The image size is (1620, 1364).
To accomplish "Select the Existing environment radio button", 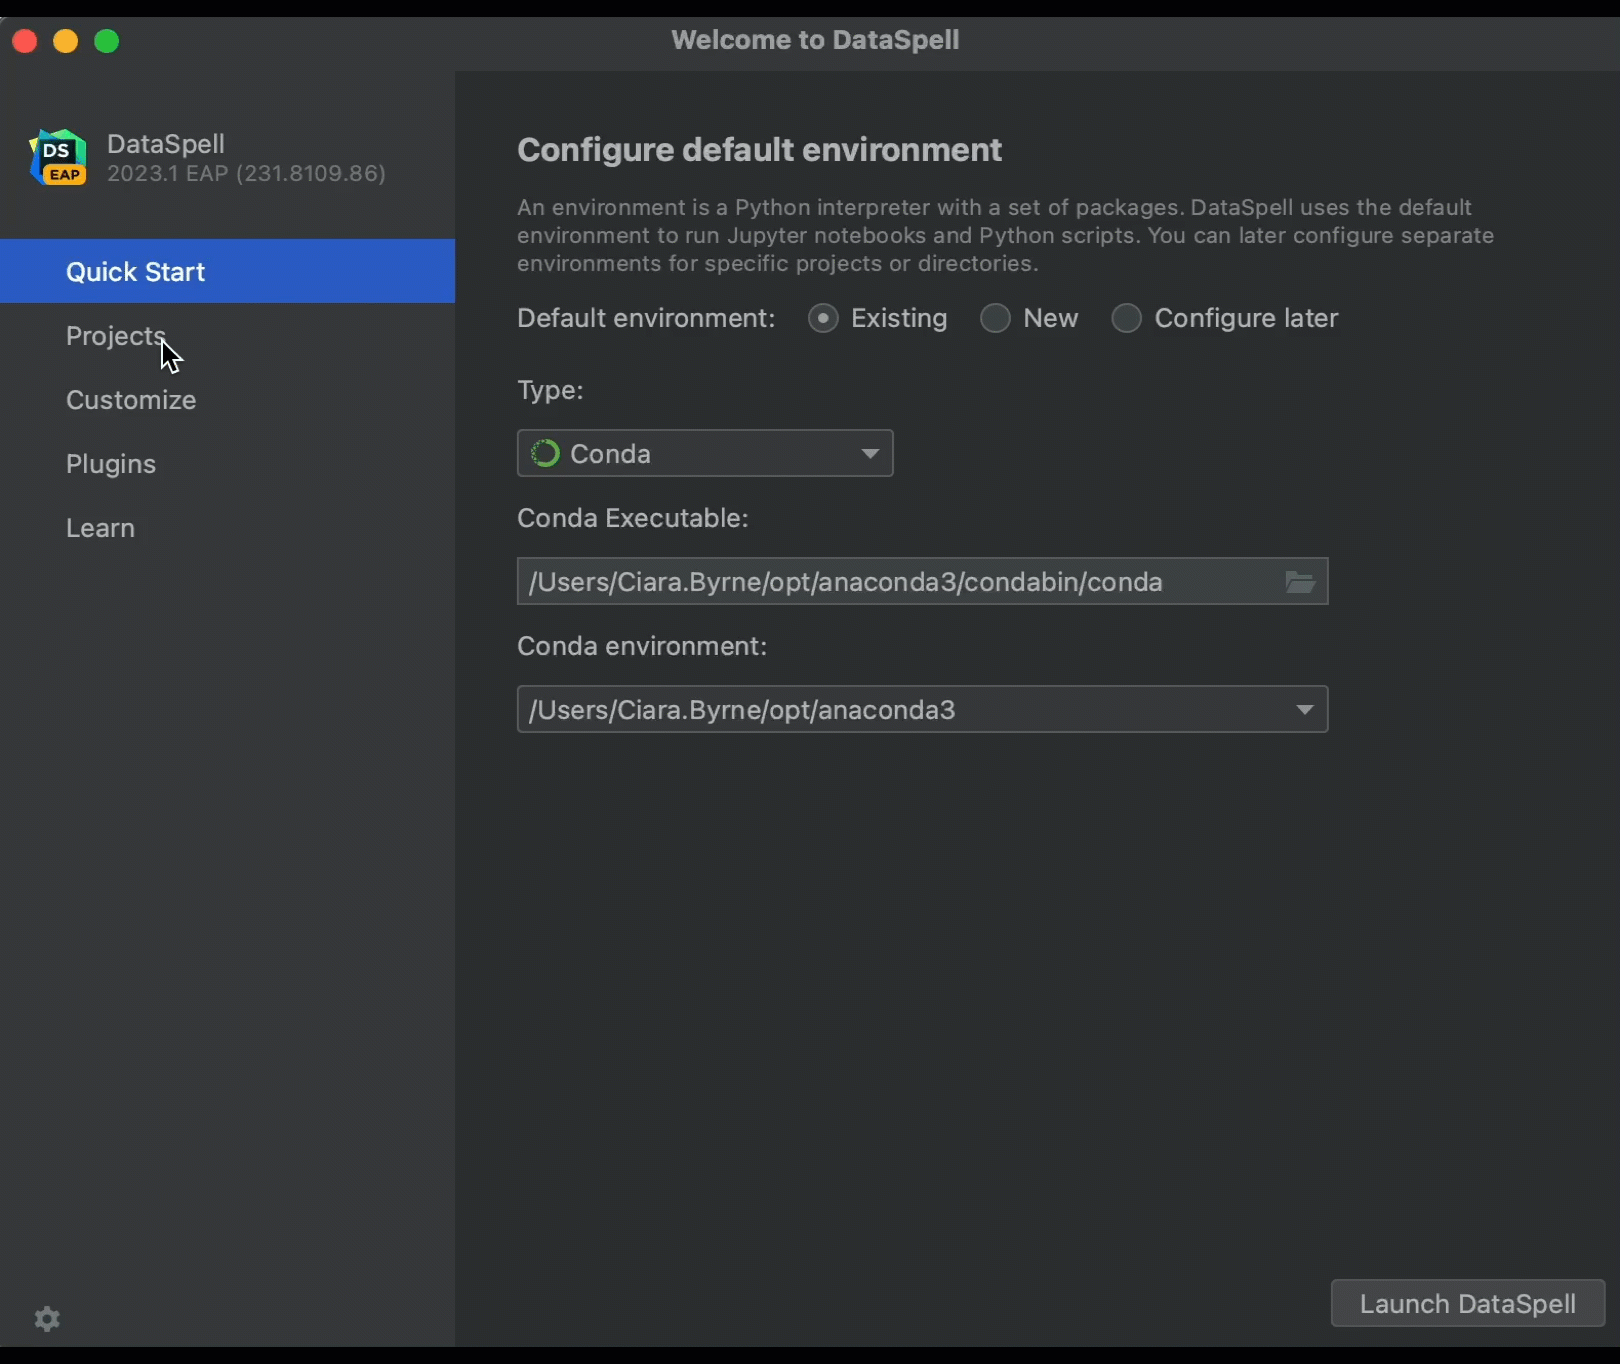I will [823, 319].
